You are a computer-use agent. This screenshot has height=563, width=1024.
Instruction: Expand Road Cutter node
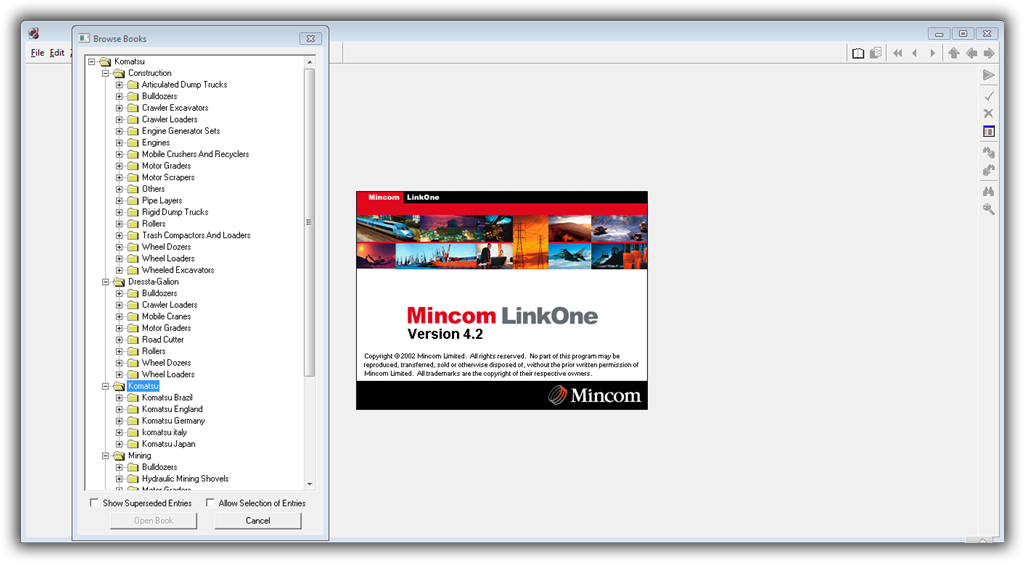click(x=119, y=340)
